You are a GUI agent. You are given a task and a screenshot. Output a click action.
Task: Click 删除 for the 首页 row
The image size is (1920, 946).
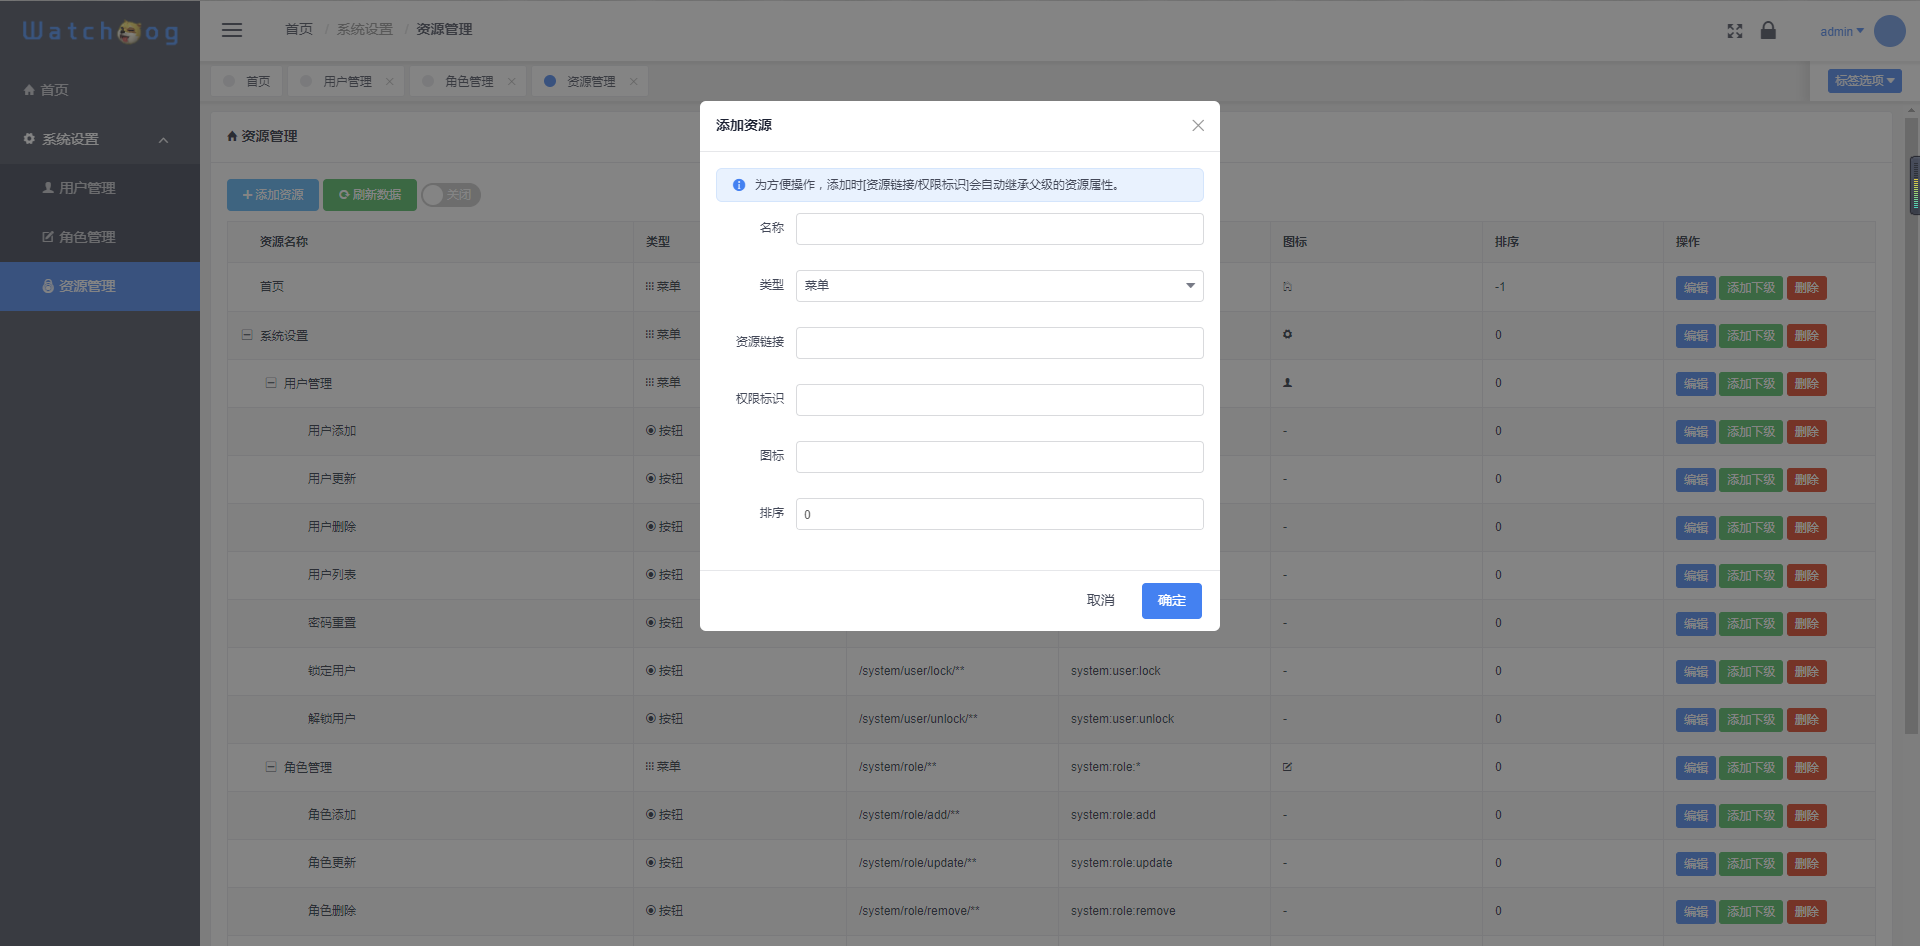[1807, 288]
